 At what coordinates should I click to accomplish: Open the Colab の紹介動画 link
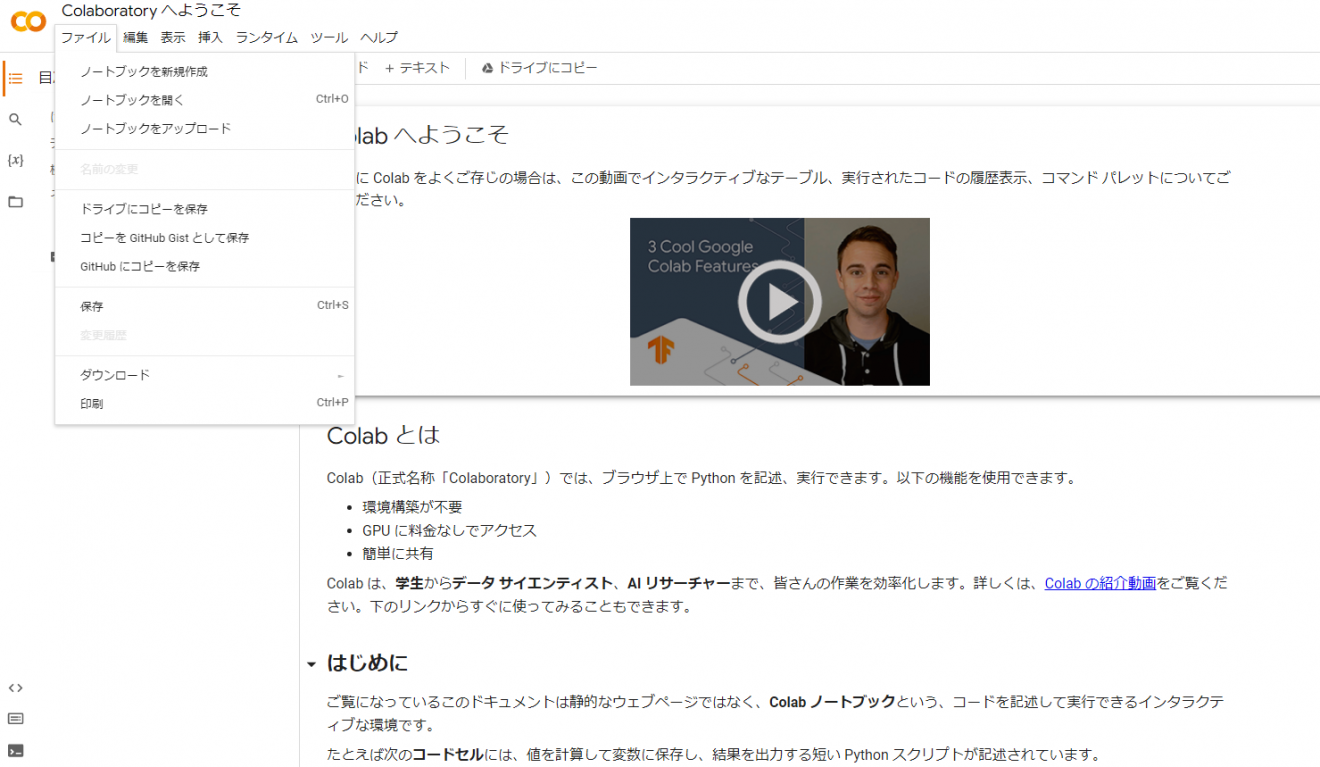pos(1100,584)
